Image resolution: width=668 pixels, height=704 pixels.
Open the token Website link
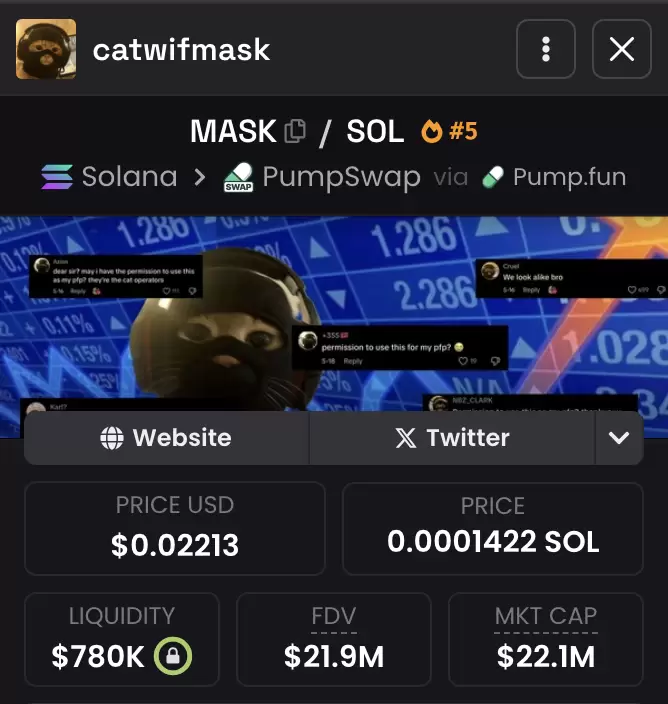point(167,438)
